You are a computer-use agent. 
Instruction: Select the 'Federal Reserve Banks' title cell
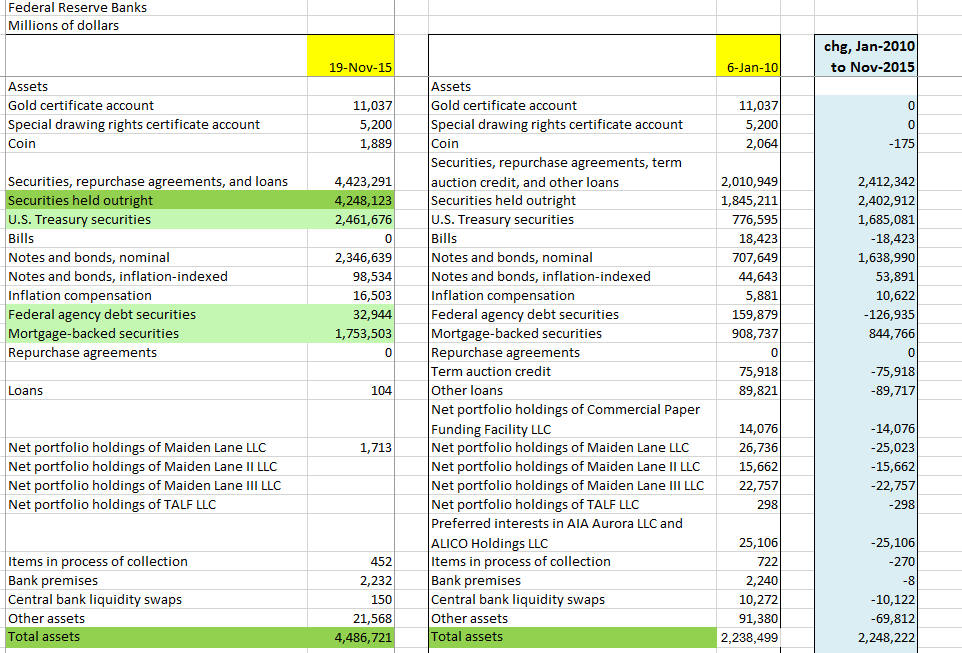(78, 7)
